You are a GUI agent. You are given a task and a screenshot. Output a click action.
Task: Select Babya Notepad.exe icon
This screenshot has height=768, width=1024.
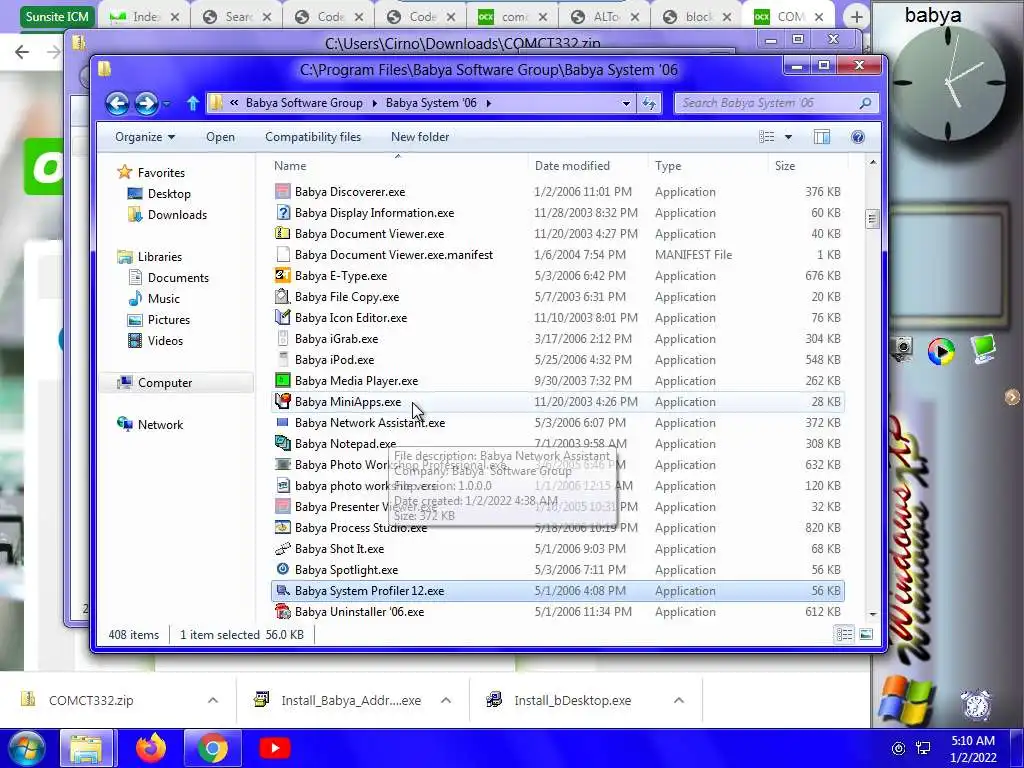click(x=282, y=443)
